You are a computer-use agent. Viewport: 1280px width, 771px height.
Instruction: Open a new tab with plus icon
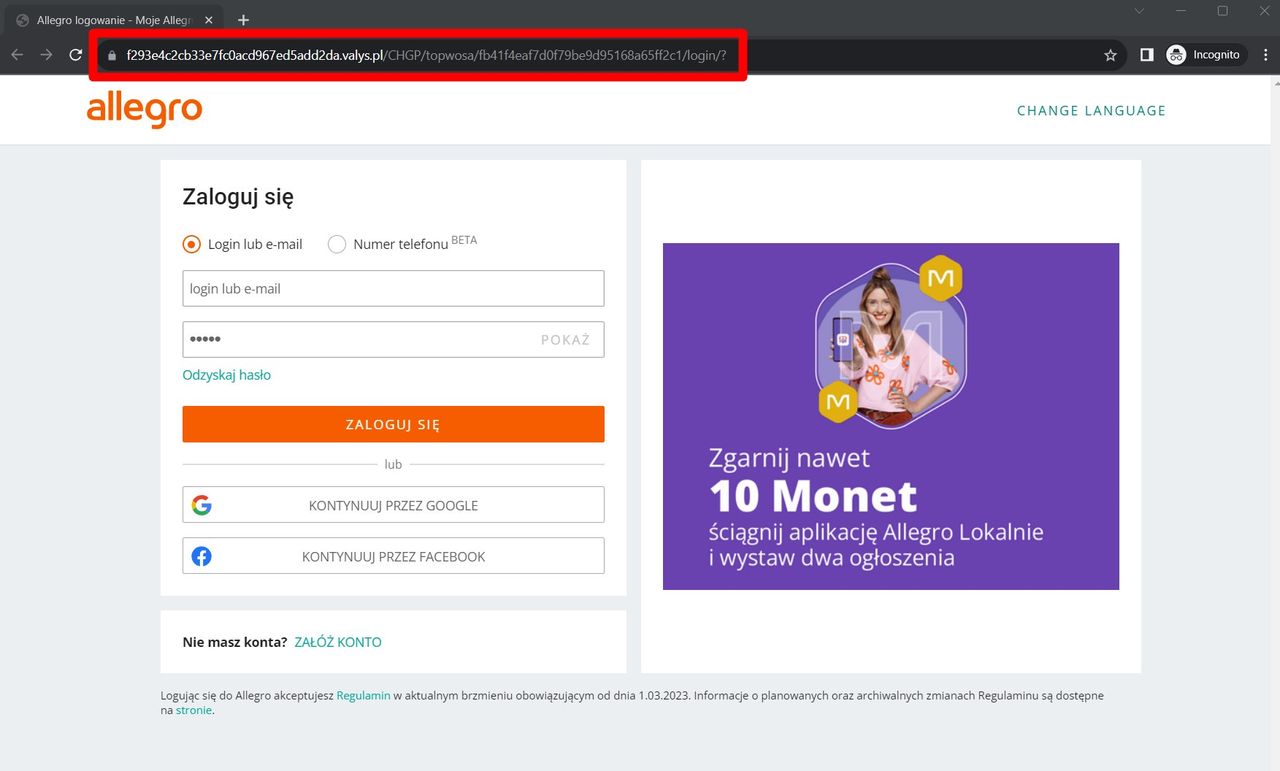(243, 20)
